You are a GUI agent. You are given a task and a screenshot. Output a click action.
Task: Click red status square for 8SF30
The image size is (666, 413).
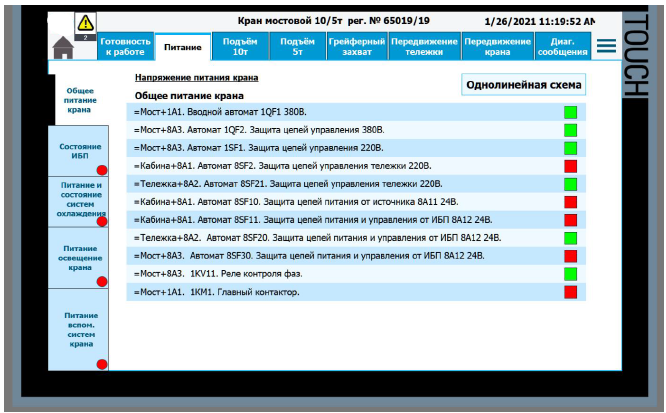pyautogui.click(x=570, y=256)
